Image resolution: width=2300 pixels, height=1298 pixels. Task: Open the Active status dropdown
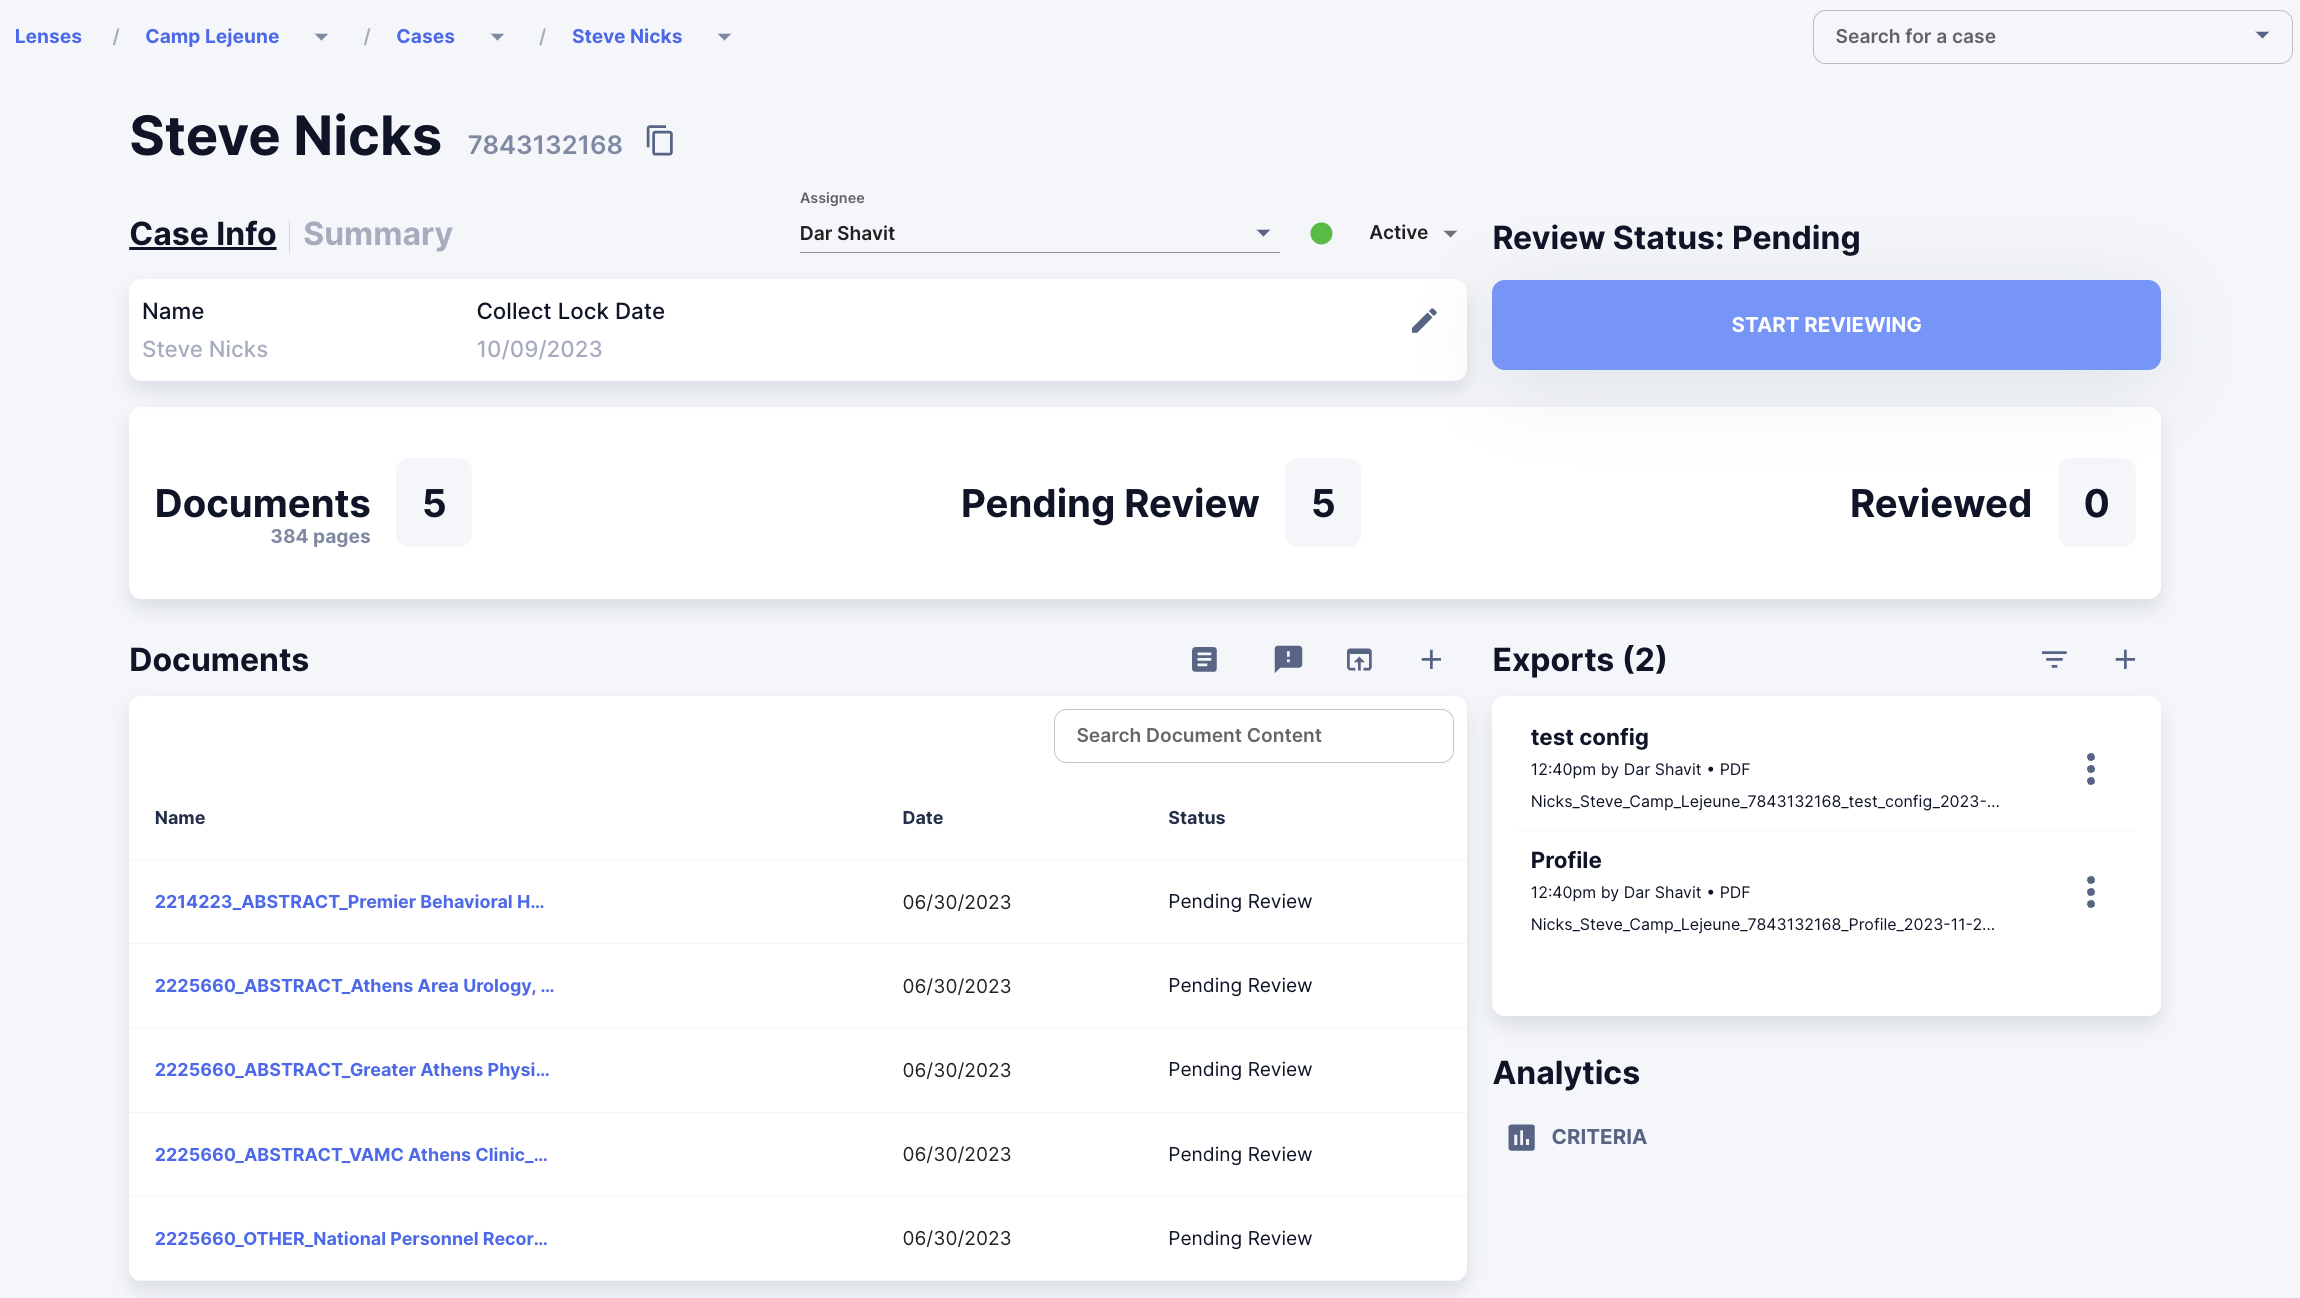(1412, 233)
